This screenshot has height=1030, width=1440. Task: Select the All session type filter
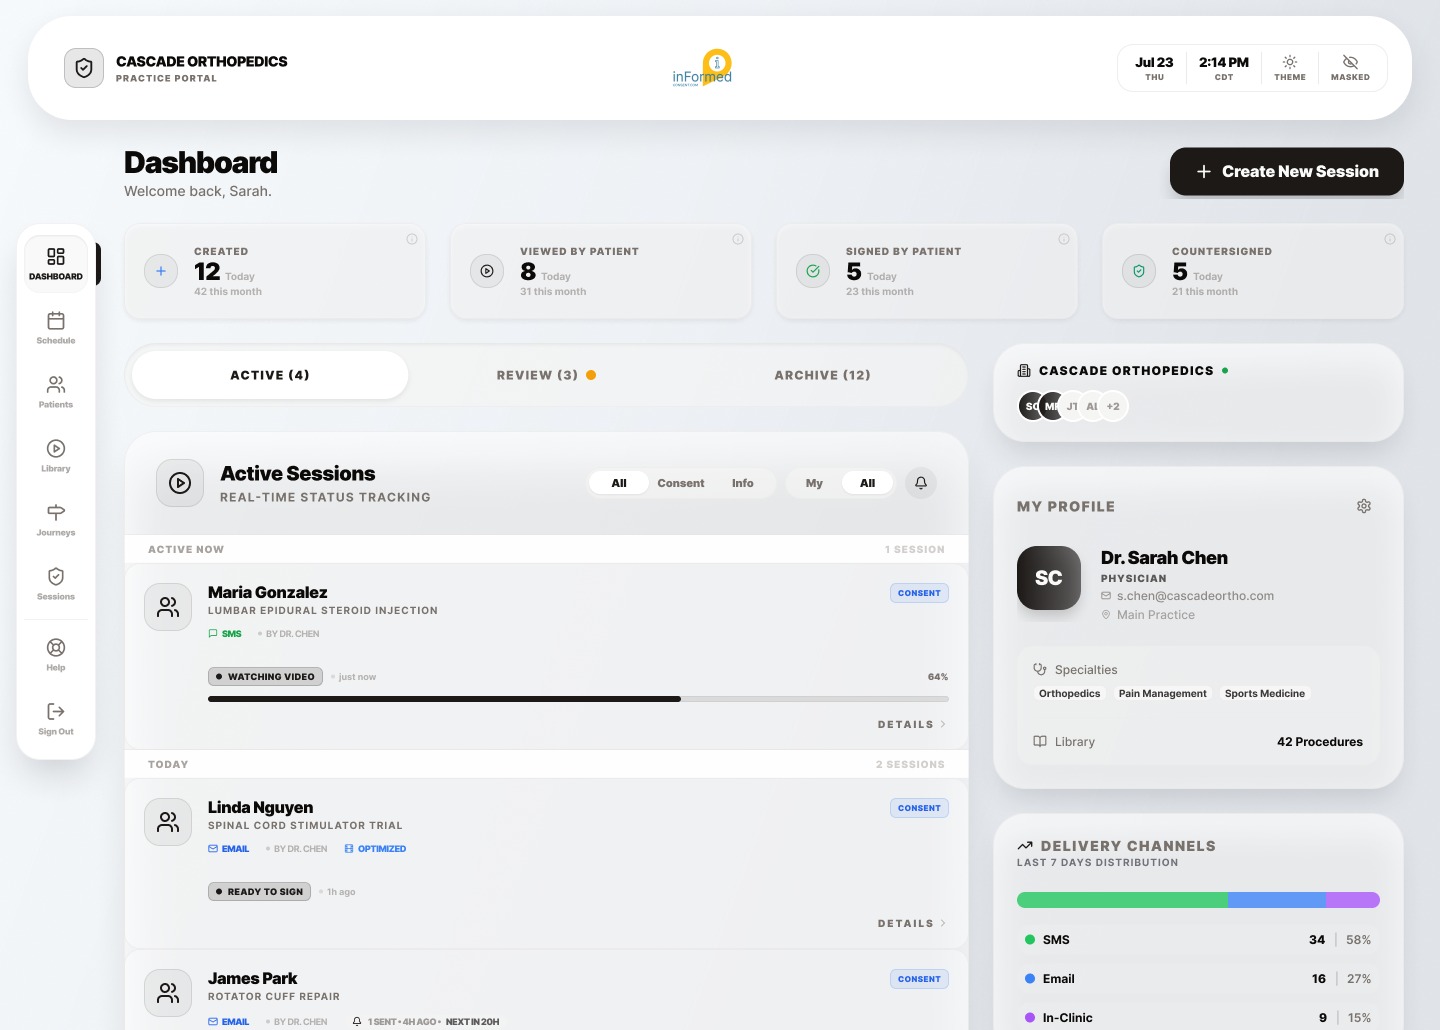click(619, 483)
